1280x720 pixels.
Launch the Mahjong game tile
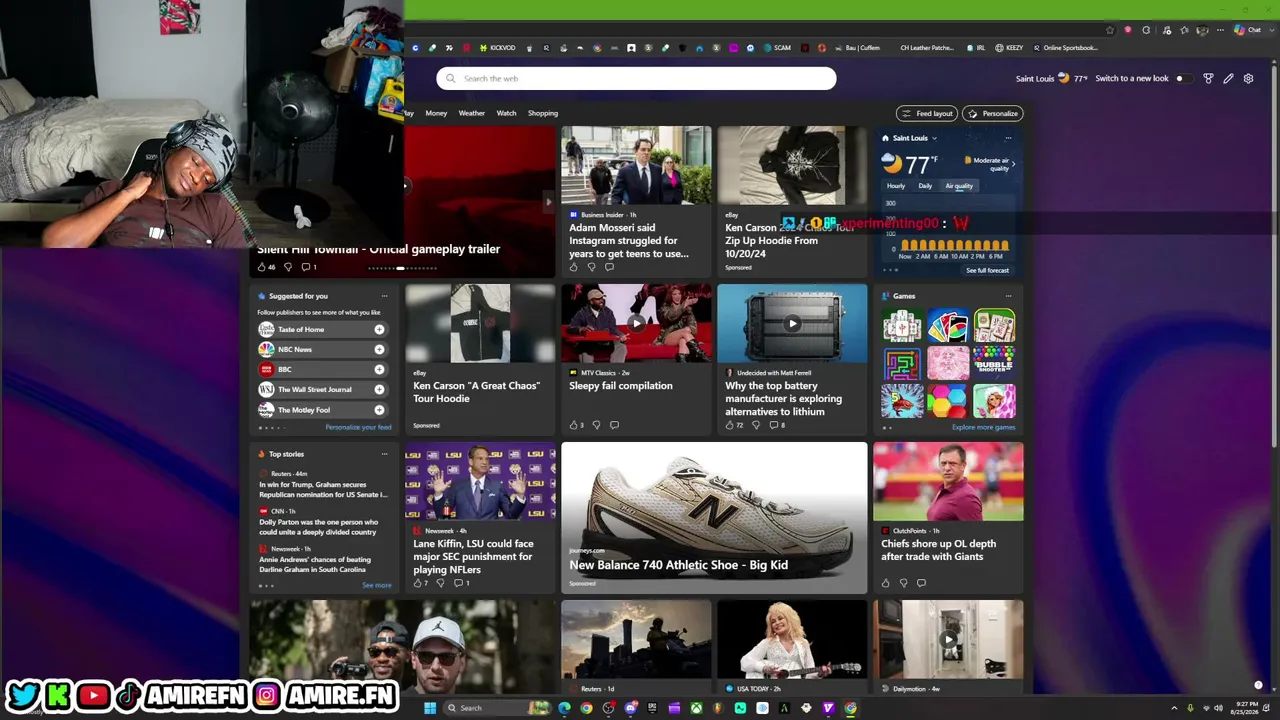[x=902, y=326]
